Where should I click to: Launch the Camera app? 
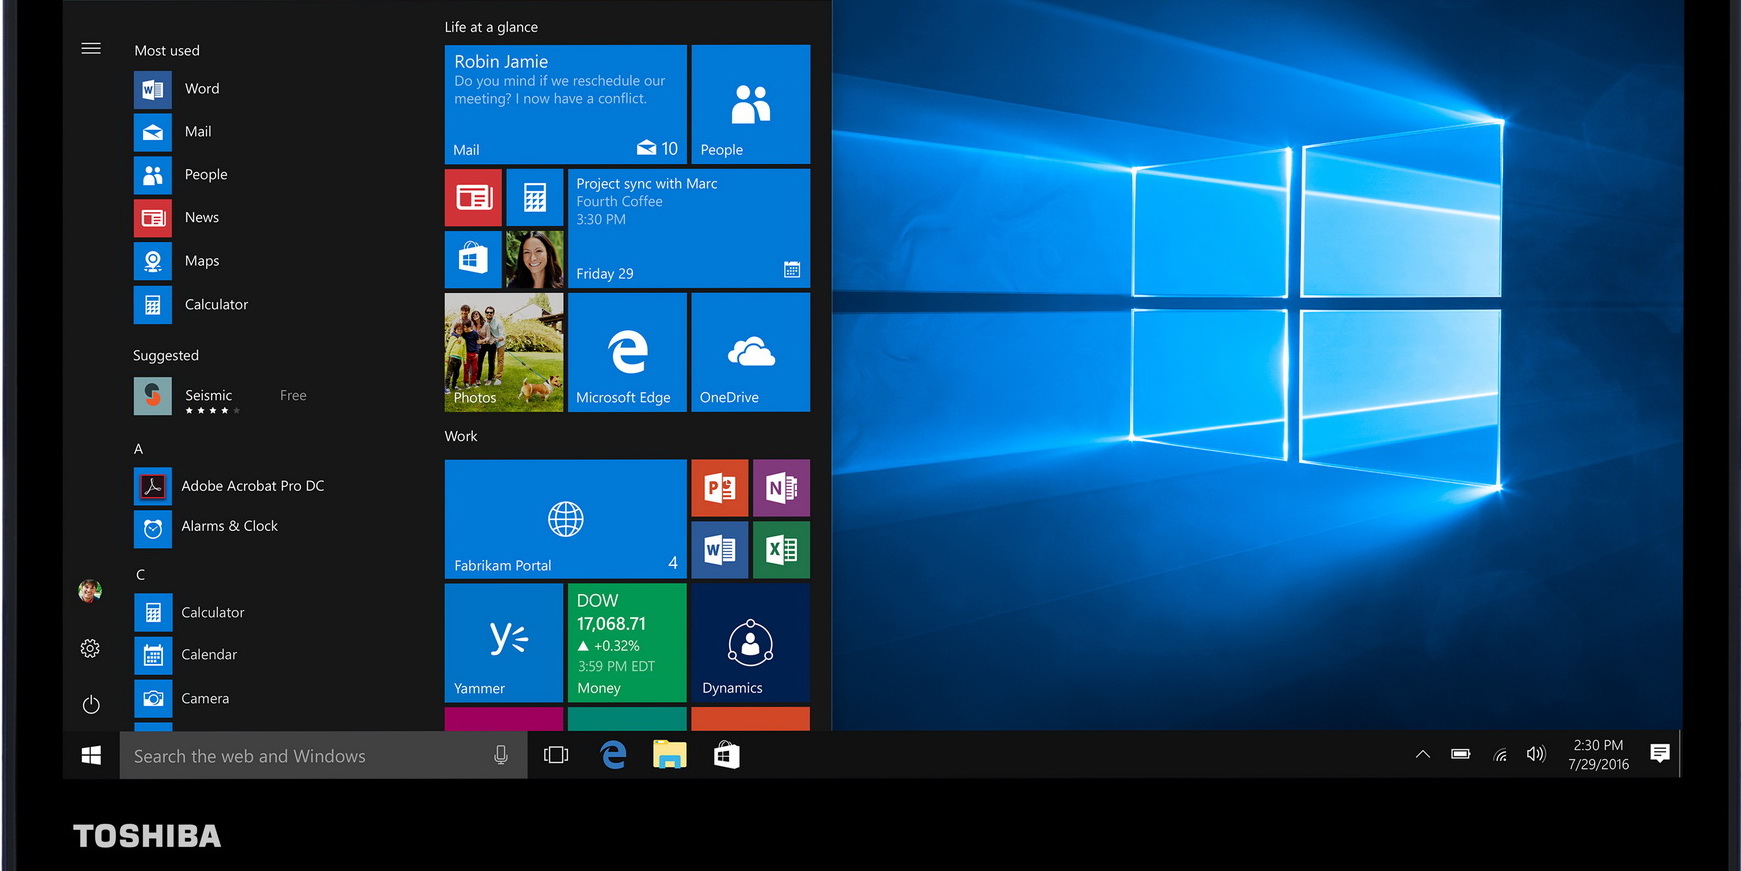coord(182,699)
